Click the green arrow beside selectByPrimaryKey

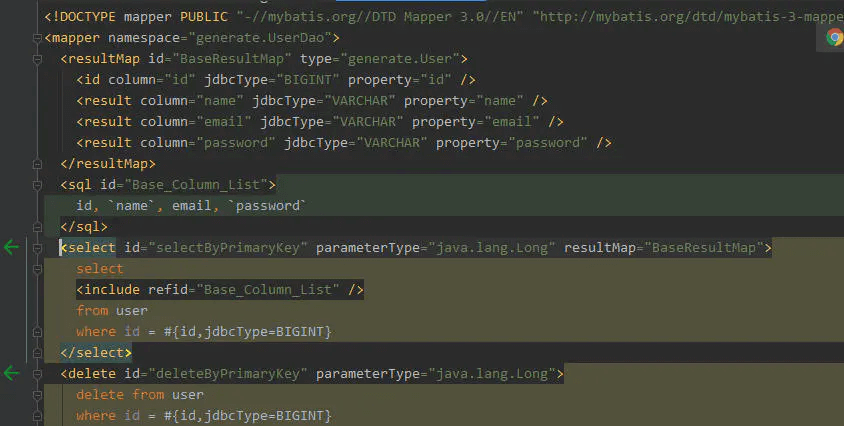click(x=12, y=248)
